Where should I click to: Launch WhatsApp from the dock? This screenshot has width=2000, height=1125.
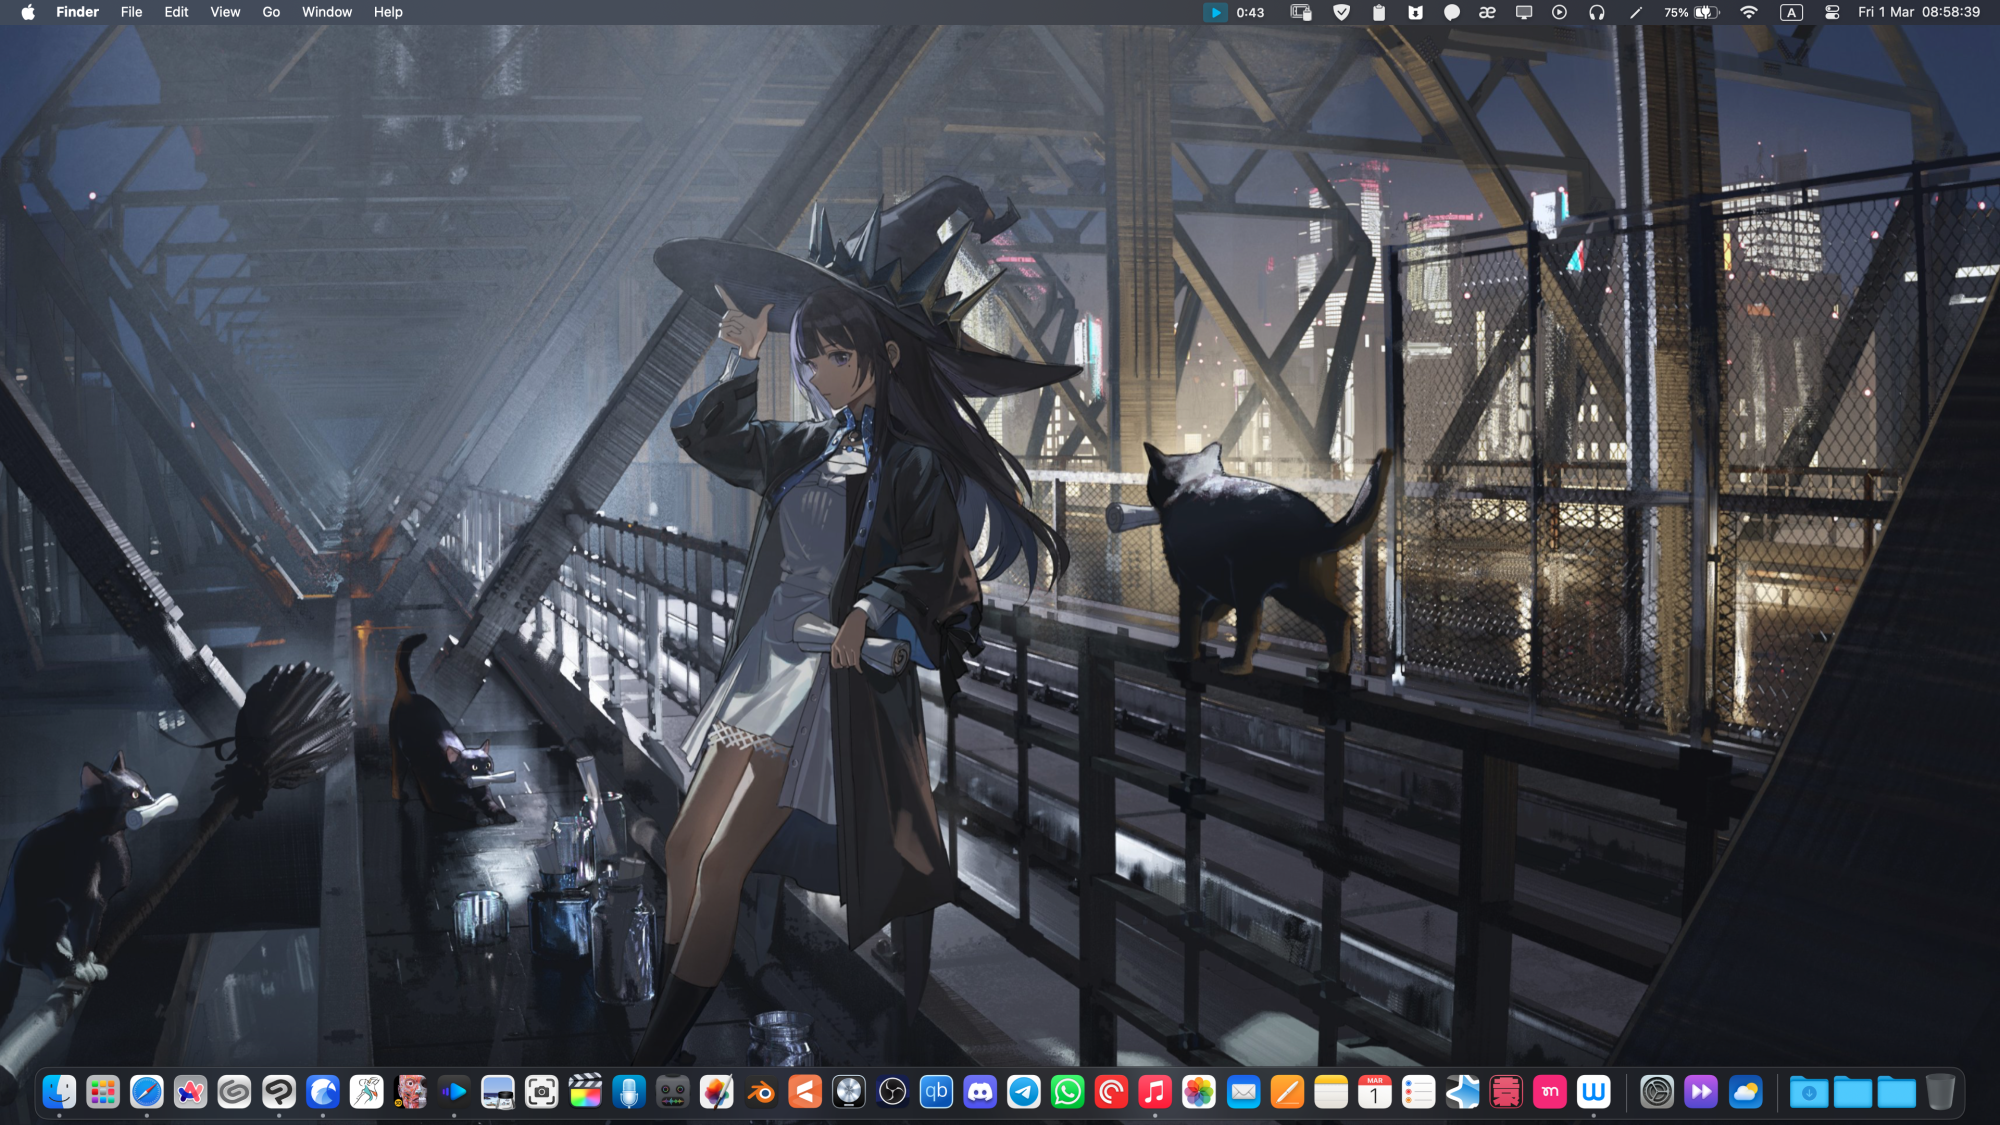tap(1068, 1092)
